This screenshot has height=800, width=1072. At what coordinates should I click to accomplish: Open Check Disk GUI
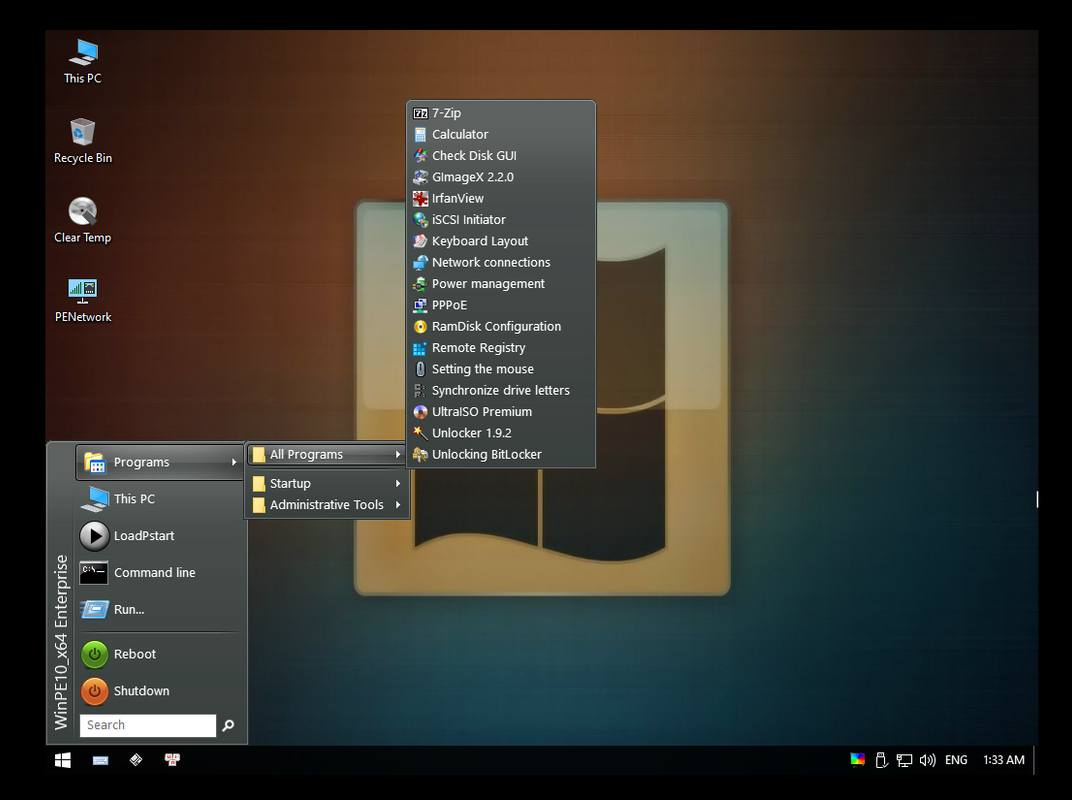pos(500,156)
